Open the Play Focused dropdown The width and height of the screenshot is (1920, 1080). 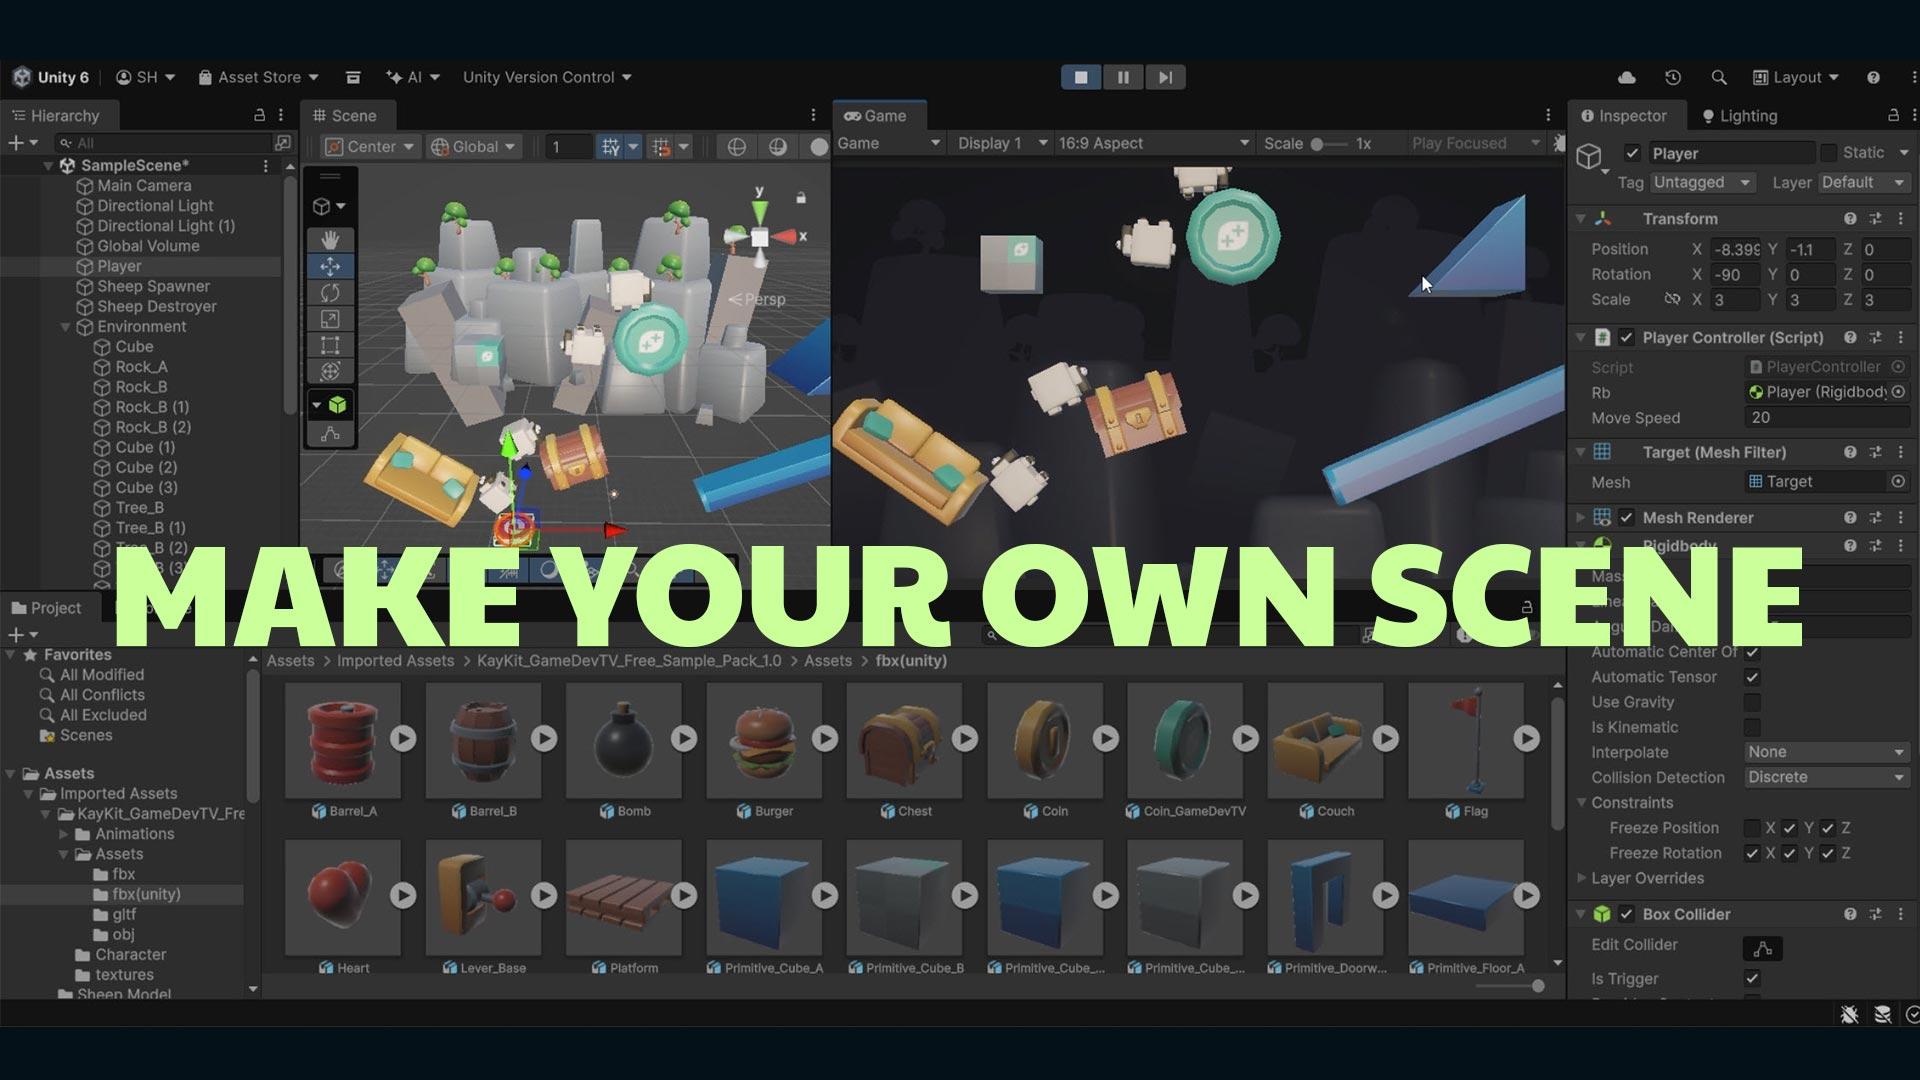pyautogui.click(x=1476, y=143)
